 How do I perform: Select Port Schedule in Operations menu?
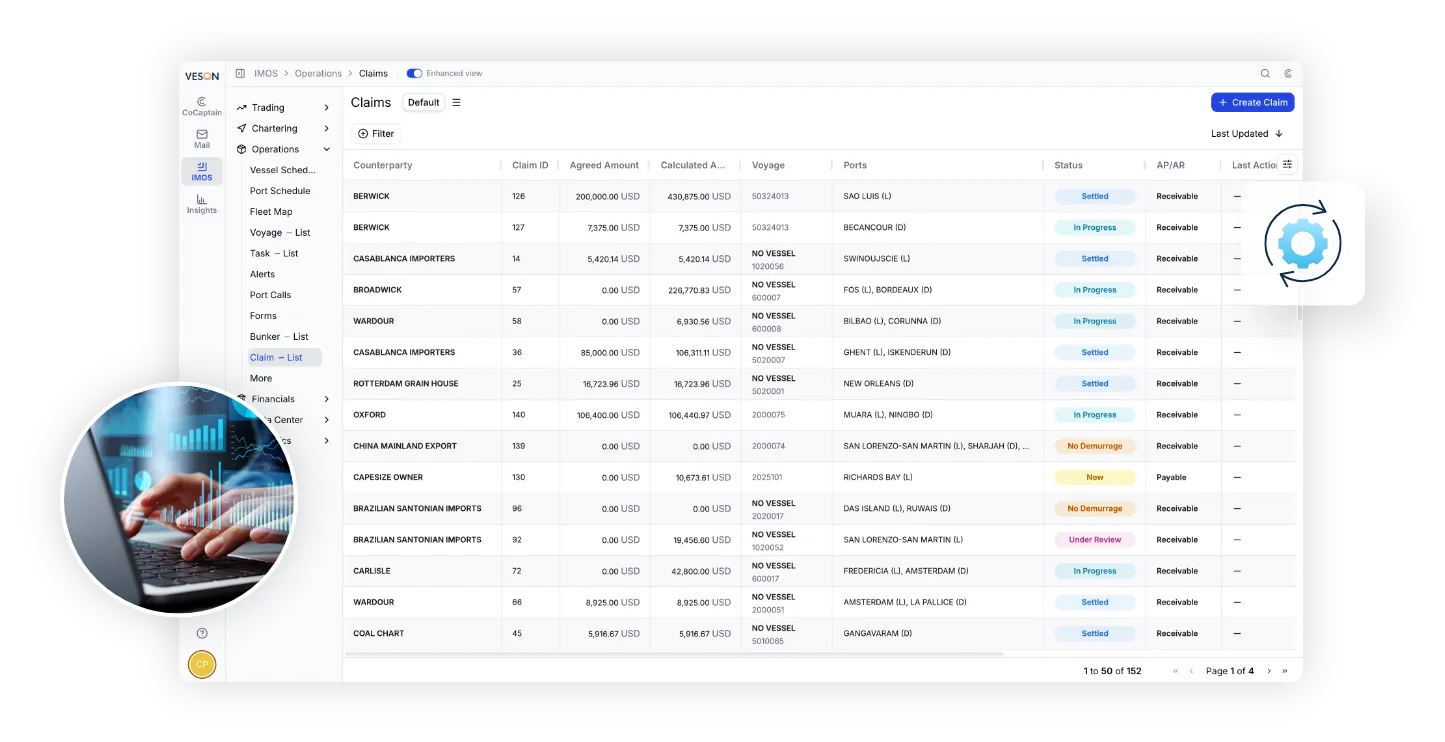pos(280,191)
